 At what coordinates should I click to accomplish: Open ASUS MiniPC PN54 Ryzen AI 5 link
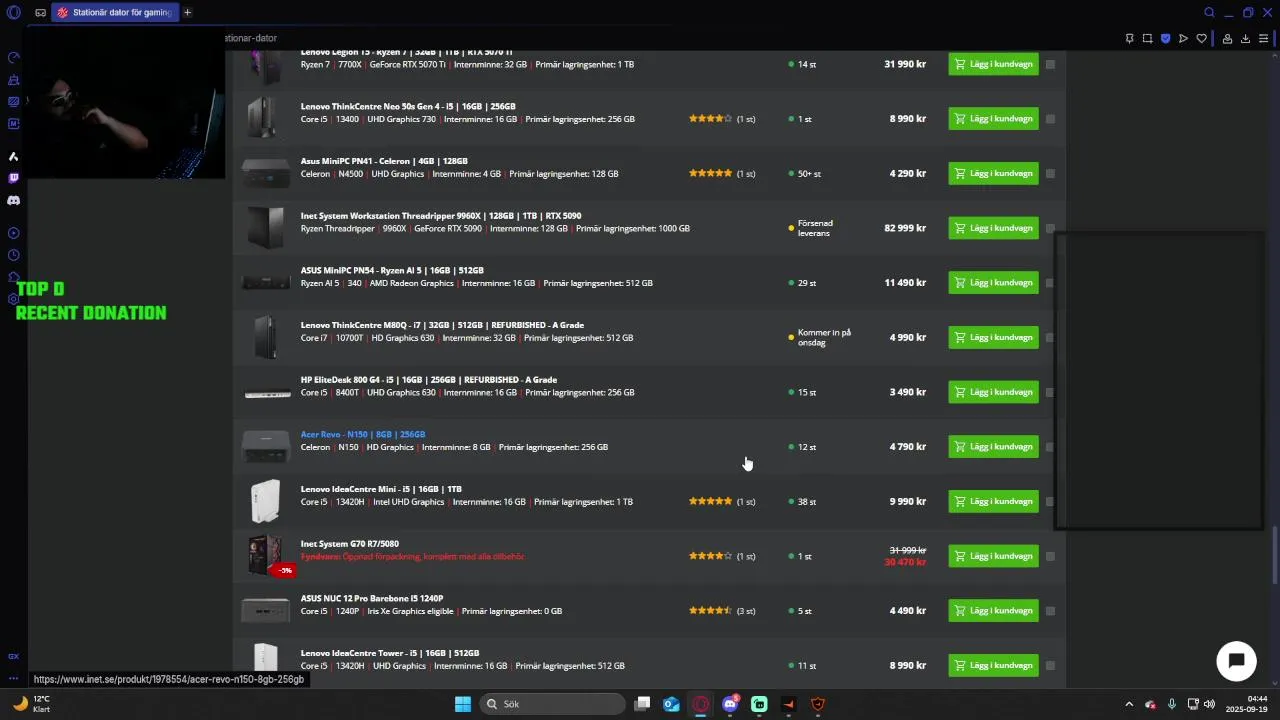click(392, 270)
